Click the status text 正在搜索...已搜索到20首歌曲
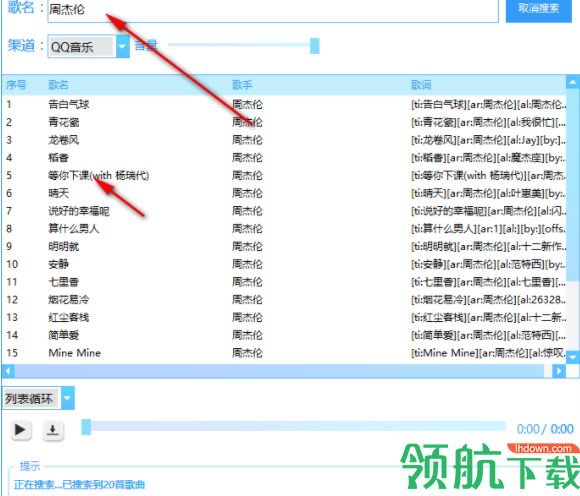 point(79,485)
